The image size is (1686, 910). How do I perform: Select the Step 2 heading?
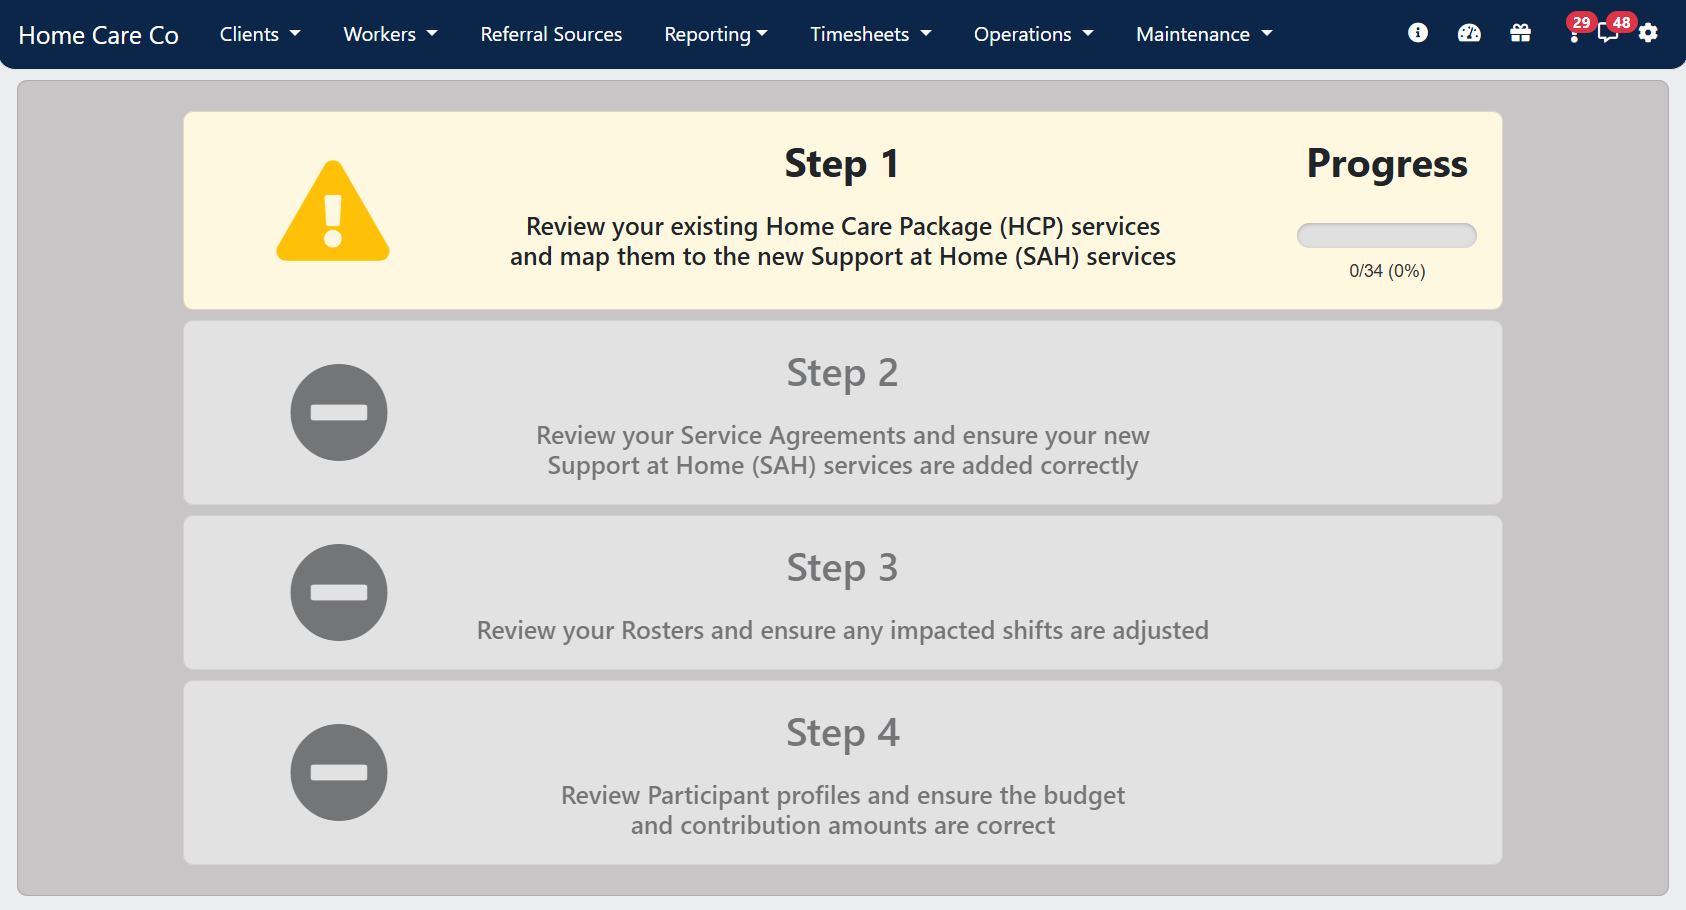[842, 373]
